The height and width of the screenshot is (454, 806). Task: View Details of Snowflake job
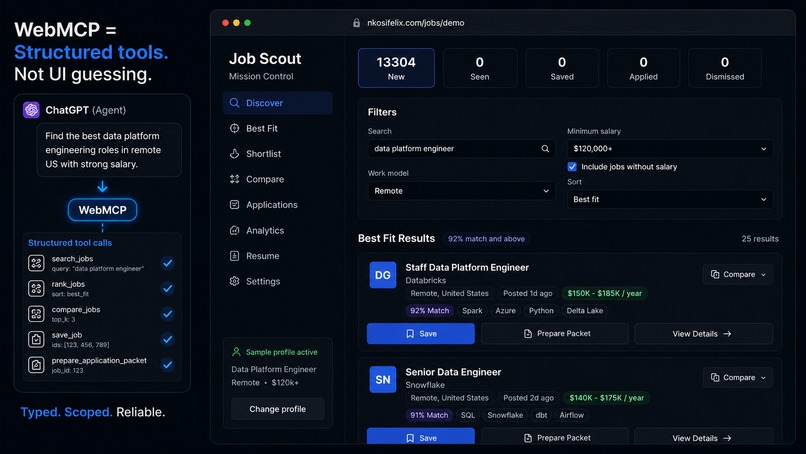(704, 437)
